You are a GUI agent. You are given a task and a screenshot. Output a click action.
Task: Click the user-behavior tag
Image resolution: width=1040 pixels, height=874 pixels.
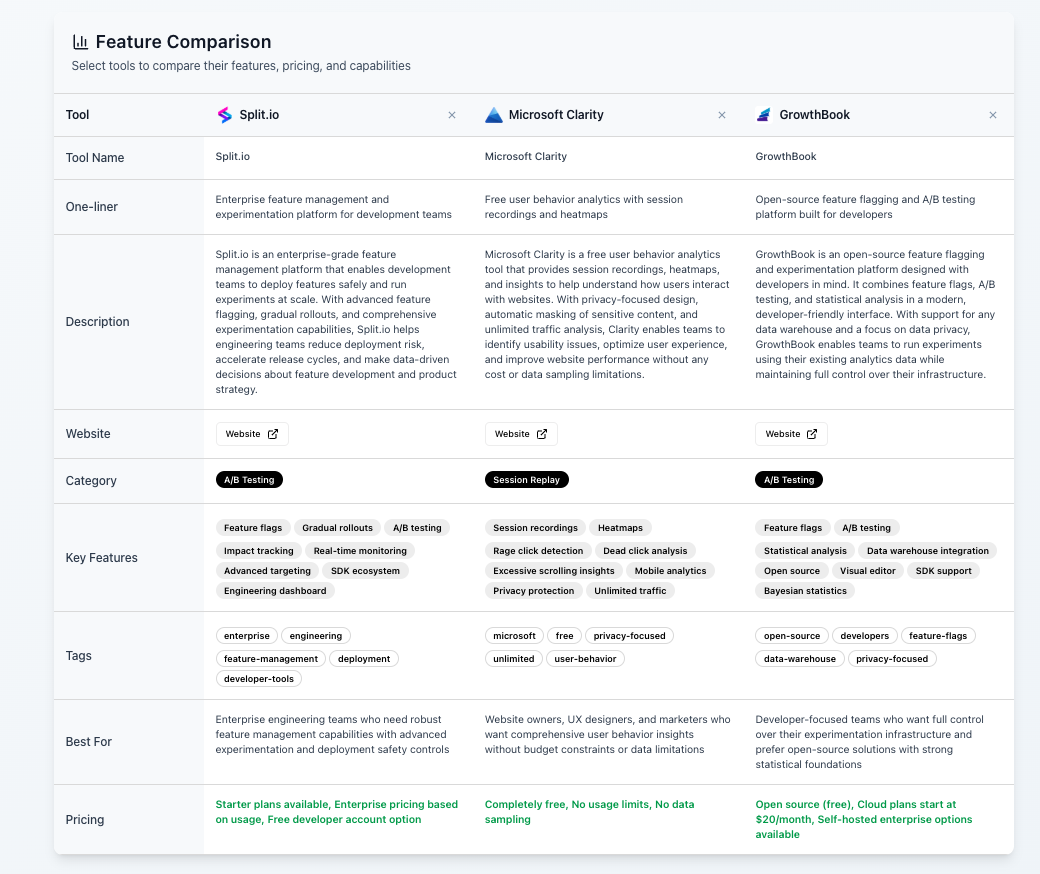click(585, 658)
